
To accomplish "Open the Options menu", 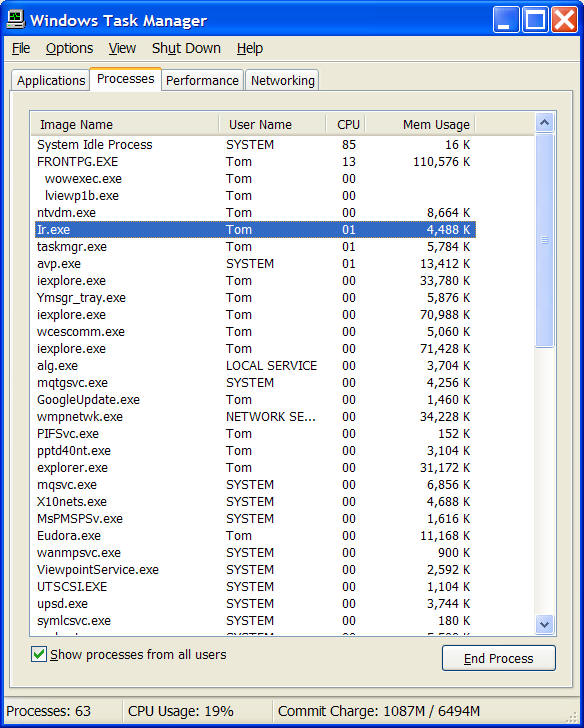I will [69, 48].
